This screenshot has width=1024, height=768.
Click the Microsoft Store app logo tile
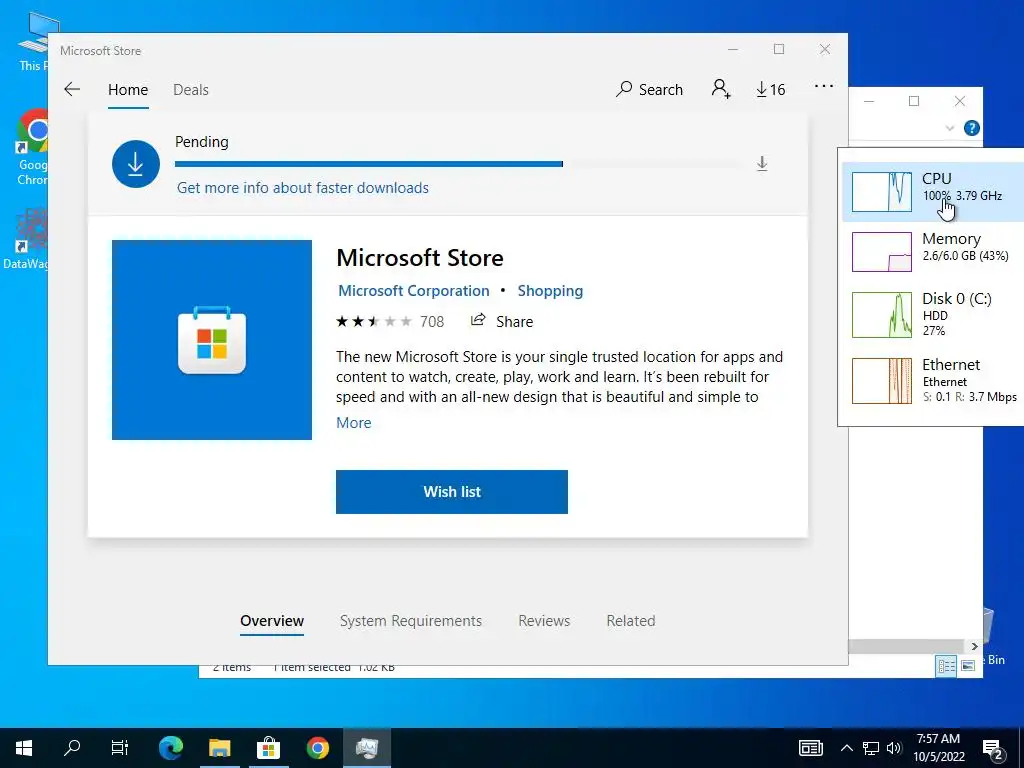tap(212, 340)
